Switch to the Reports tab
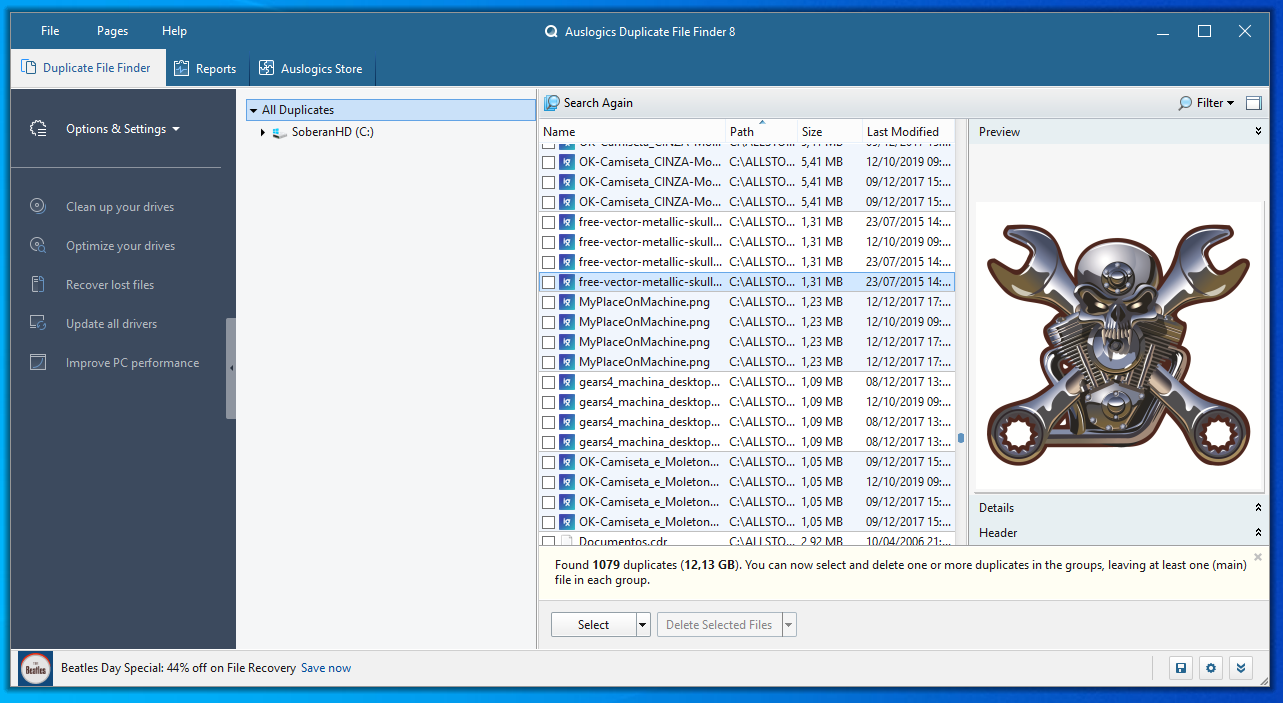The width and height of the screenshot is (1283, 703). pyautogui.click(x=205, y=69)
